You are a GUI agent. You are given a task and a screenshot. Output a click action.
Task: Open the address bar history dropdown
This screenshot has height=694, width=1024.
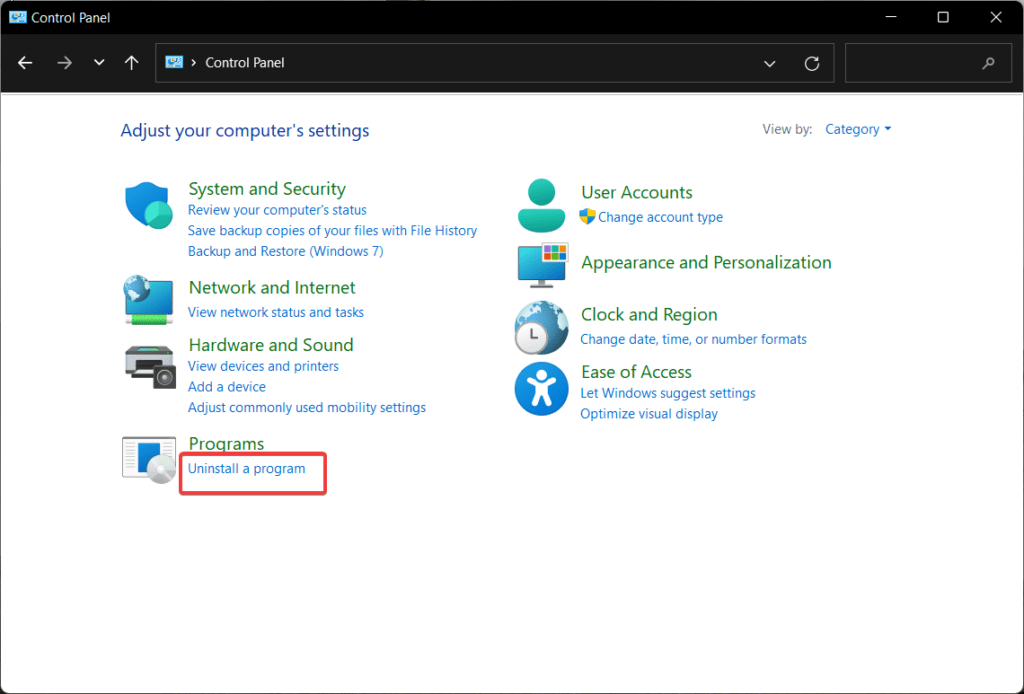point(769,62)
